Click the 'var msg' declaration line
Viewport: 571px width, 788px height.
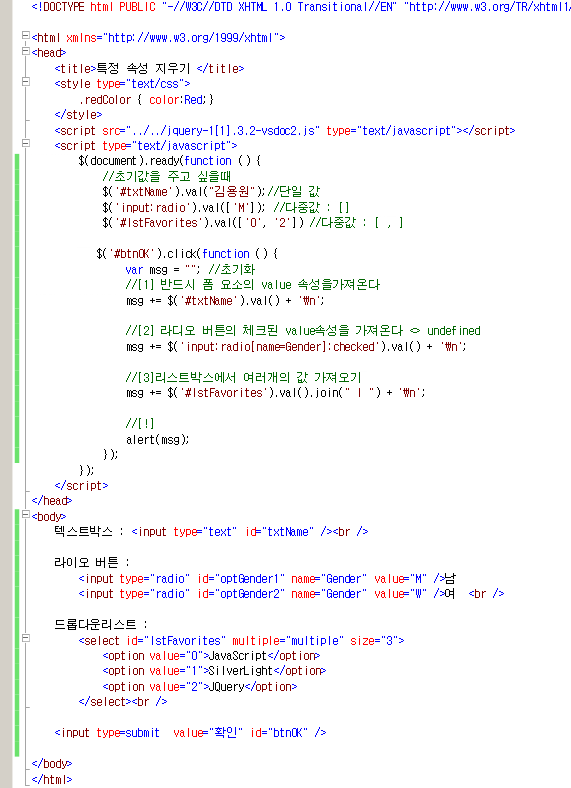(191, 269)
